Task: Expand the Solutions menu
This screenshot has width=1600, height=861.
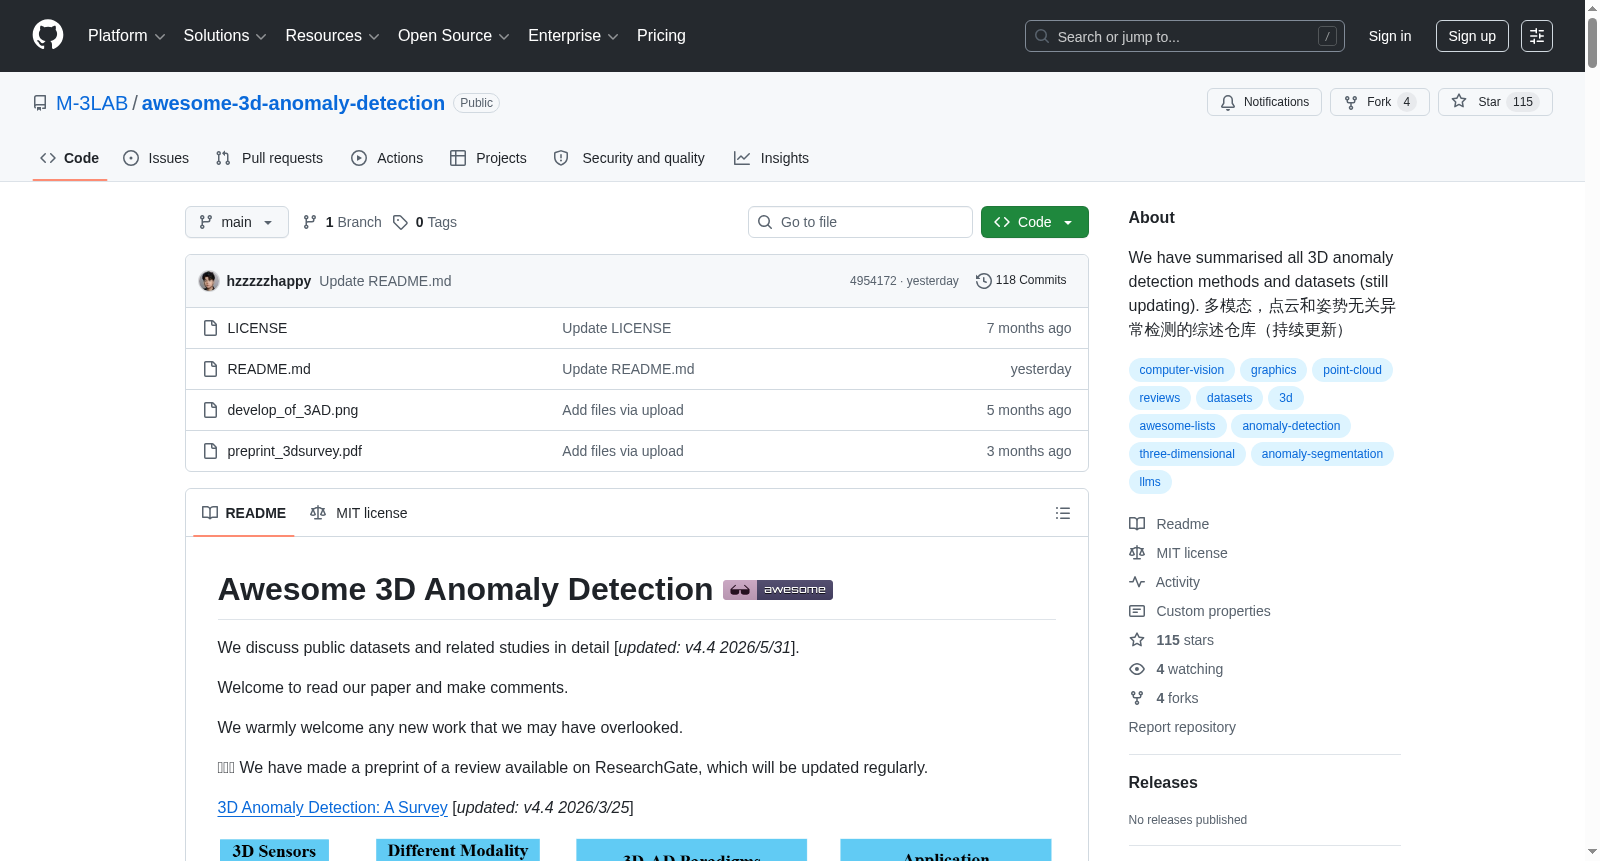Action: tap(225, 36)
